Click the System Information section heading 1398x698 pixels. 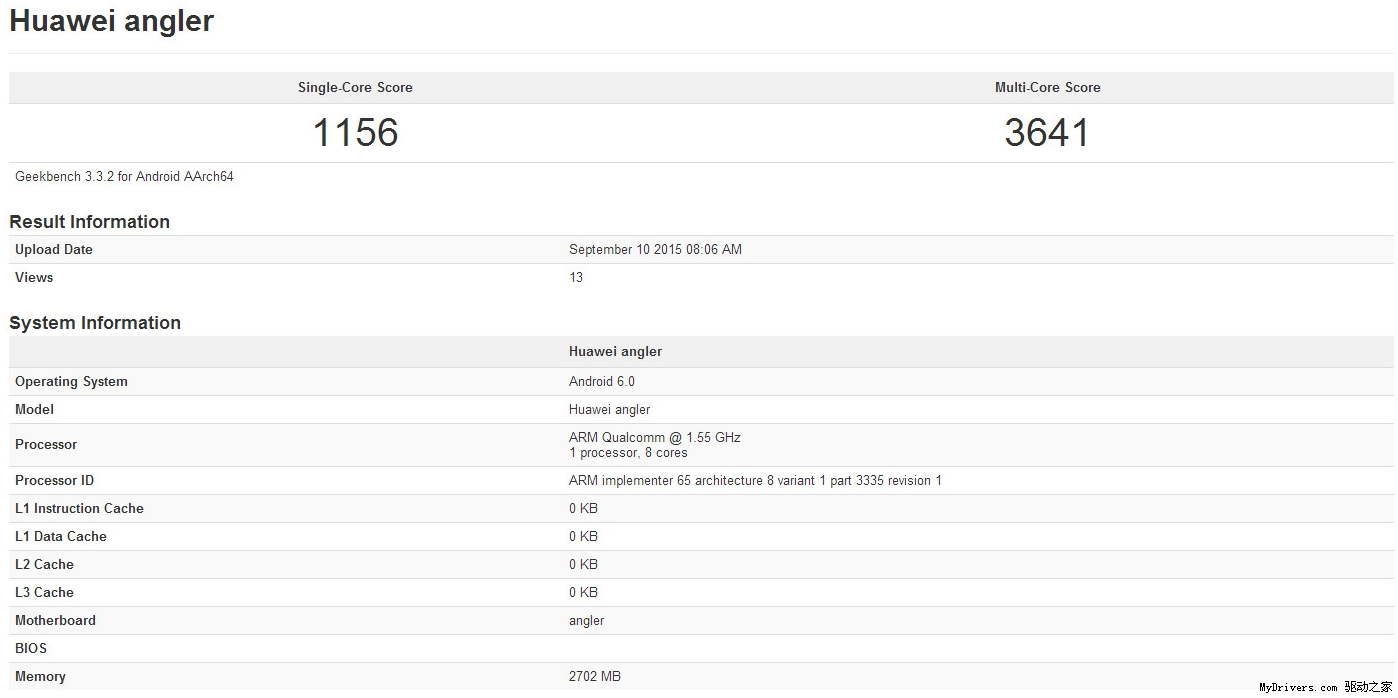click(94, 322)
